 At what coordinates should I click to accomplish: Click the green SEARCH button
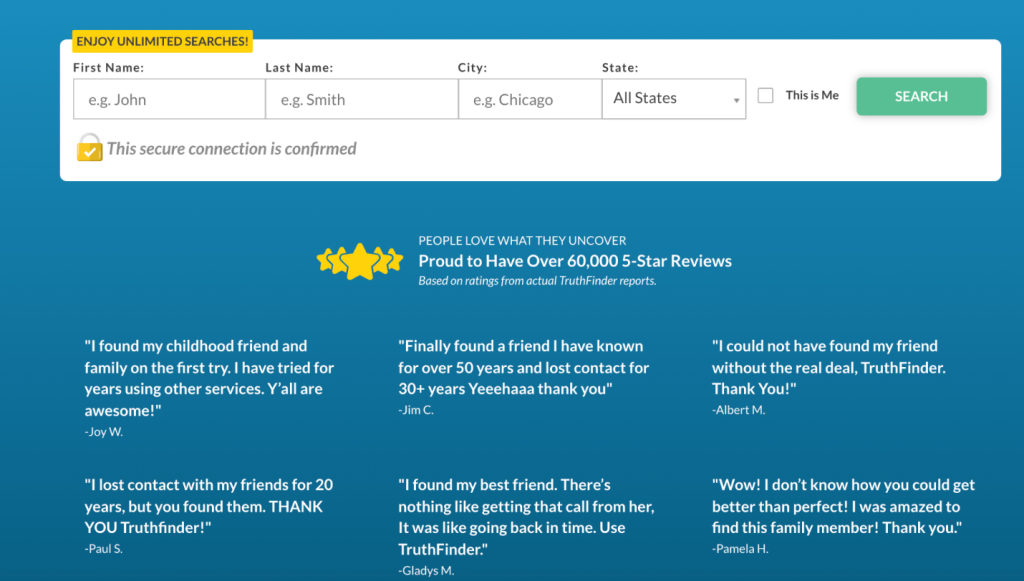pyautogui.click(x=921, y=97)
